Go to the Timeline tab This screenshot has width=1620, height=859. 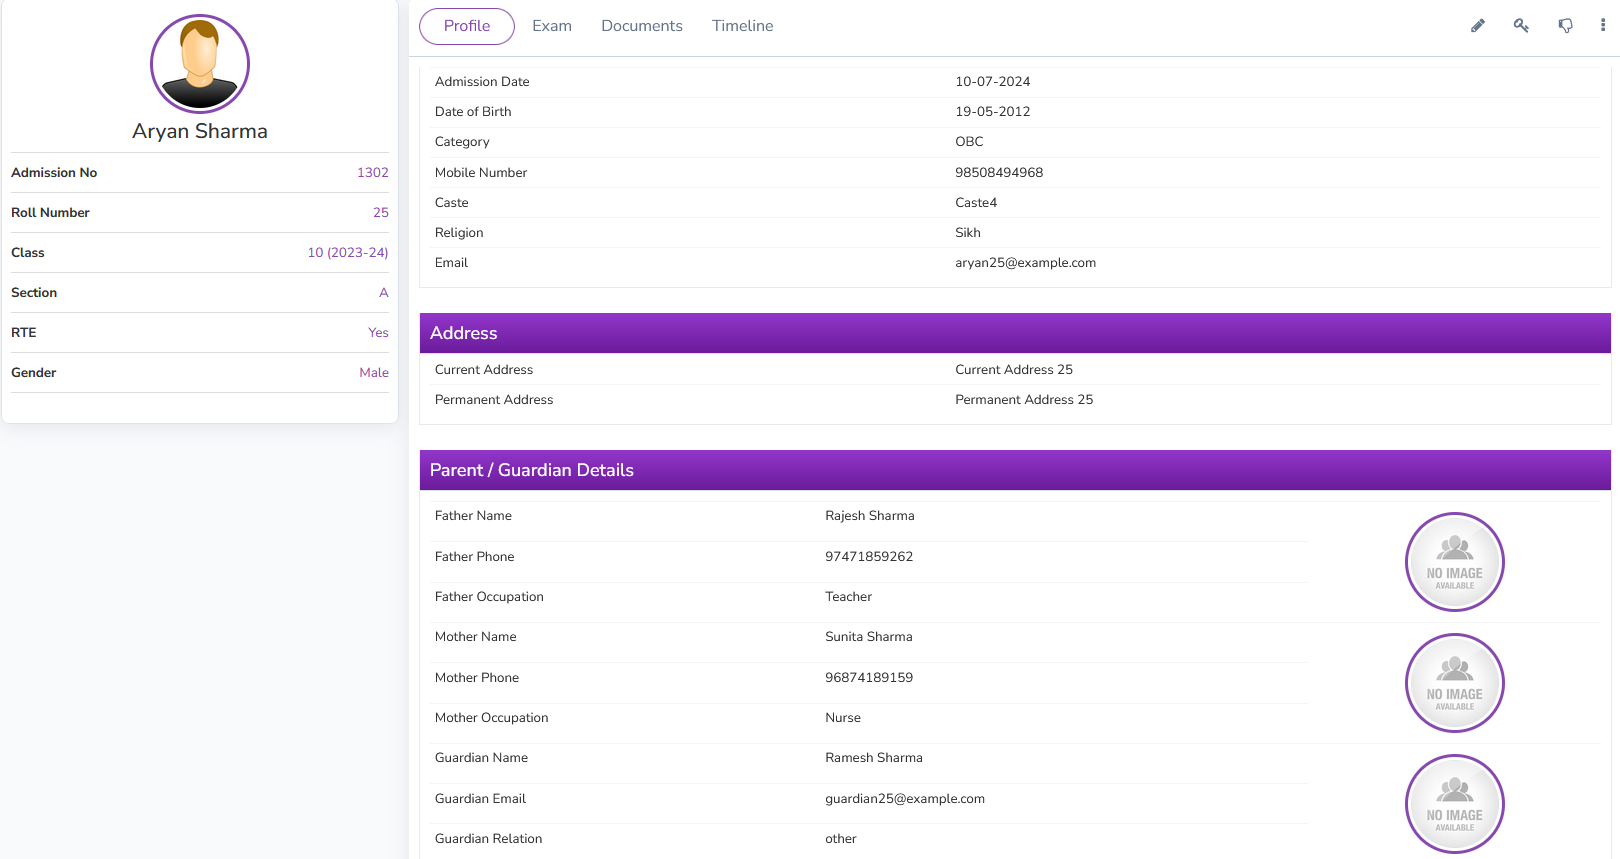742,26
